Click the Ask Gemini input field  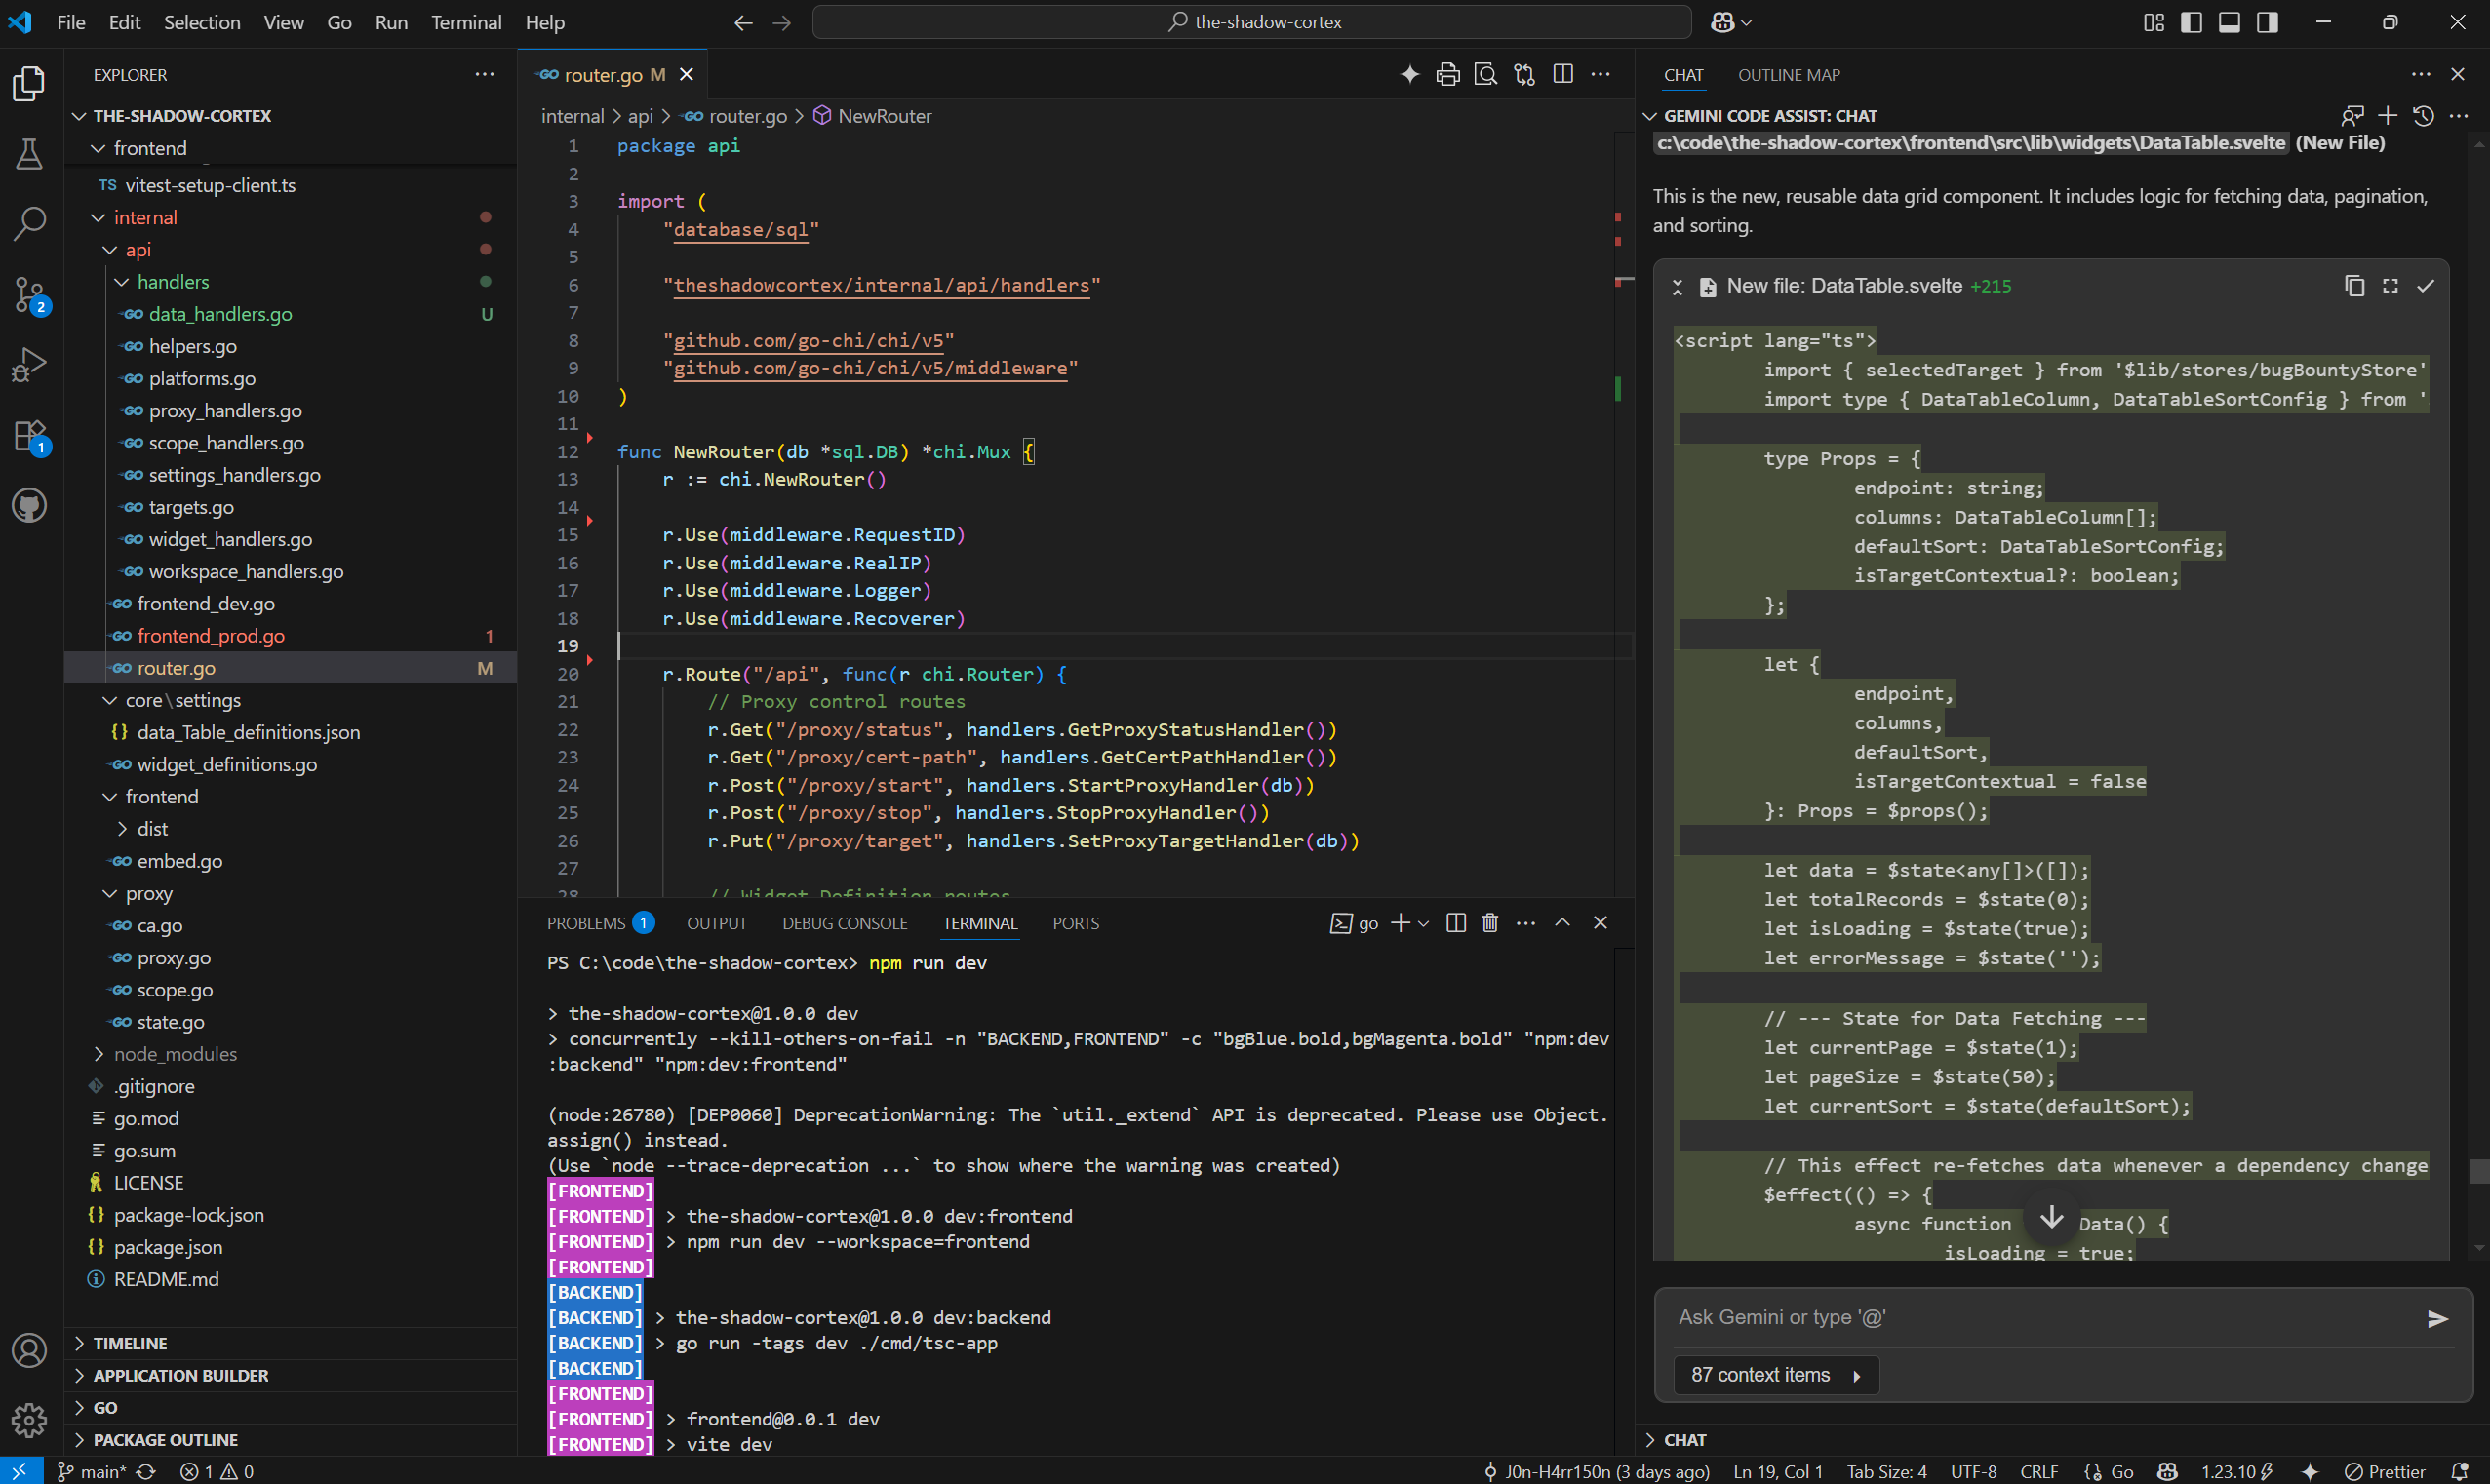coord(2040,1318)
